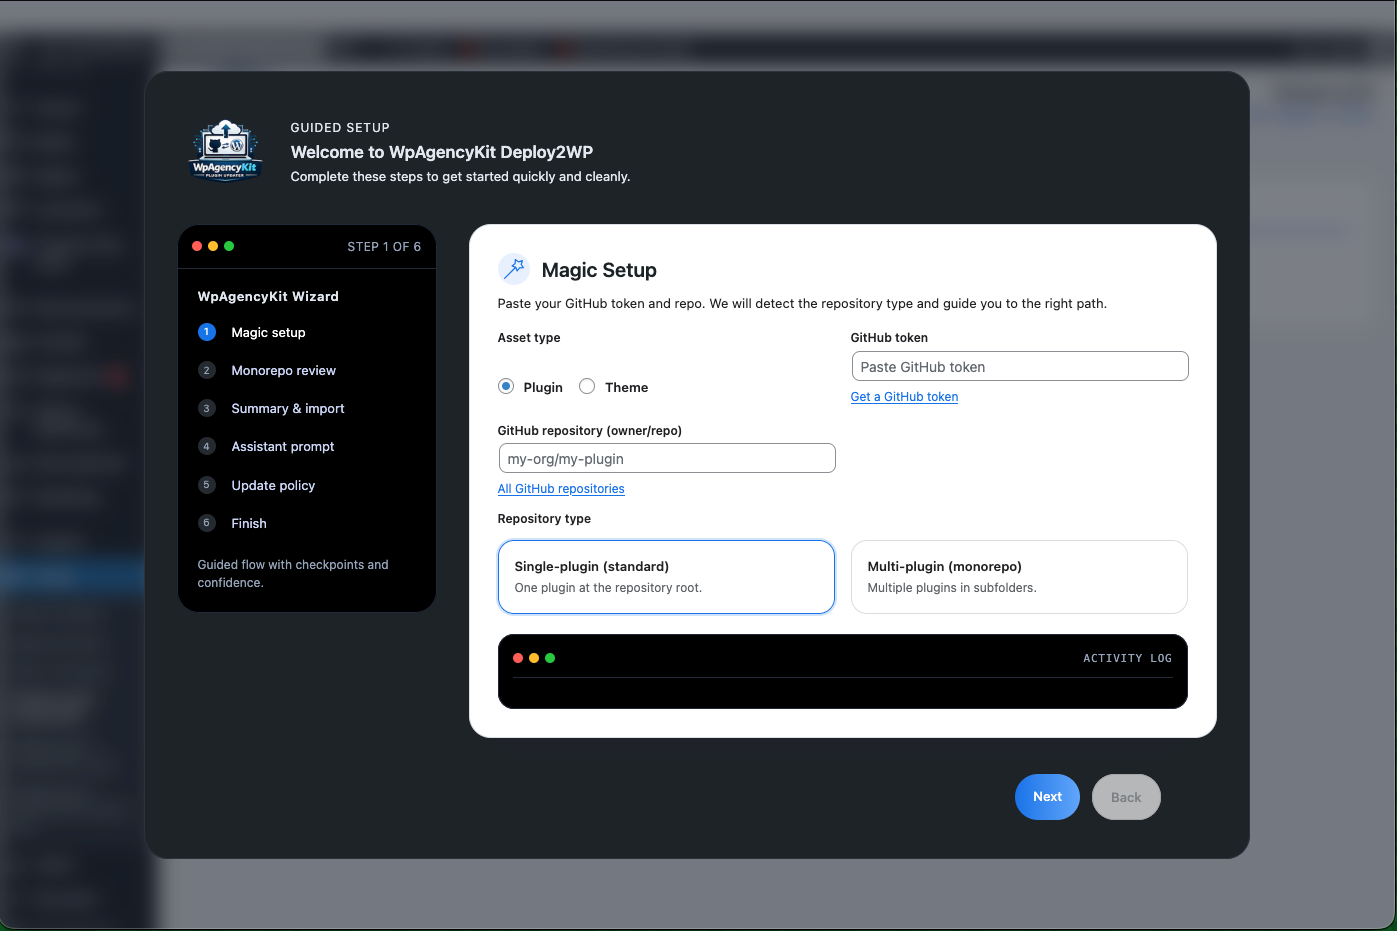Click the Asset type label

coord(529,338)
